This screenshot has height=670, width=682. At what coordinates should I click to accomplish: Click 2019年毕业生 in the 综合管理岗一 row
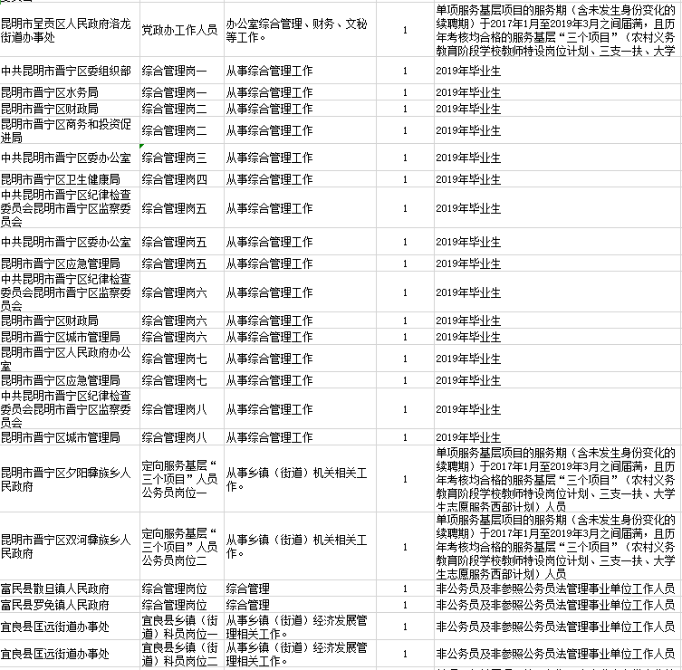pyautogui.click(x=467, y=71)
